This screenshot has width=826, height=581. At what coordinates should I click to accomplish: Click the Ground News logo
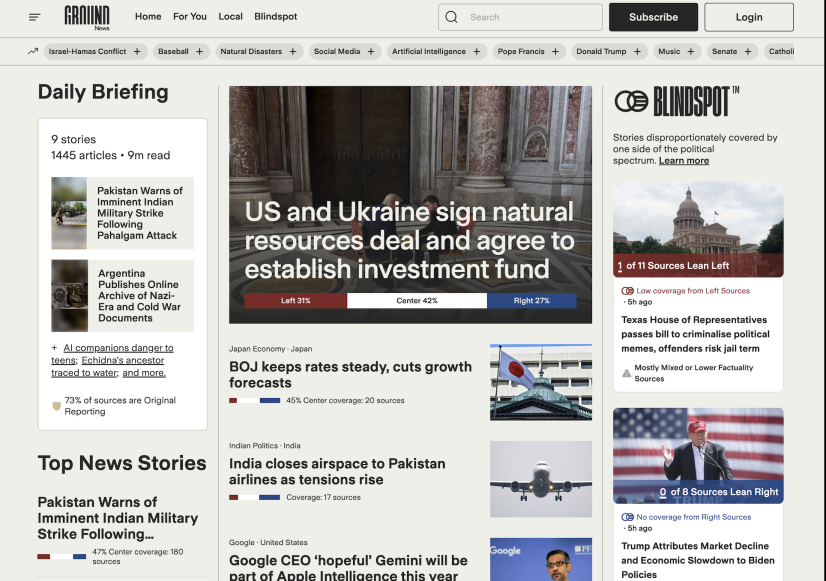coord(87,17)
